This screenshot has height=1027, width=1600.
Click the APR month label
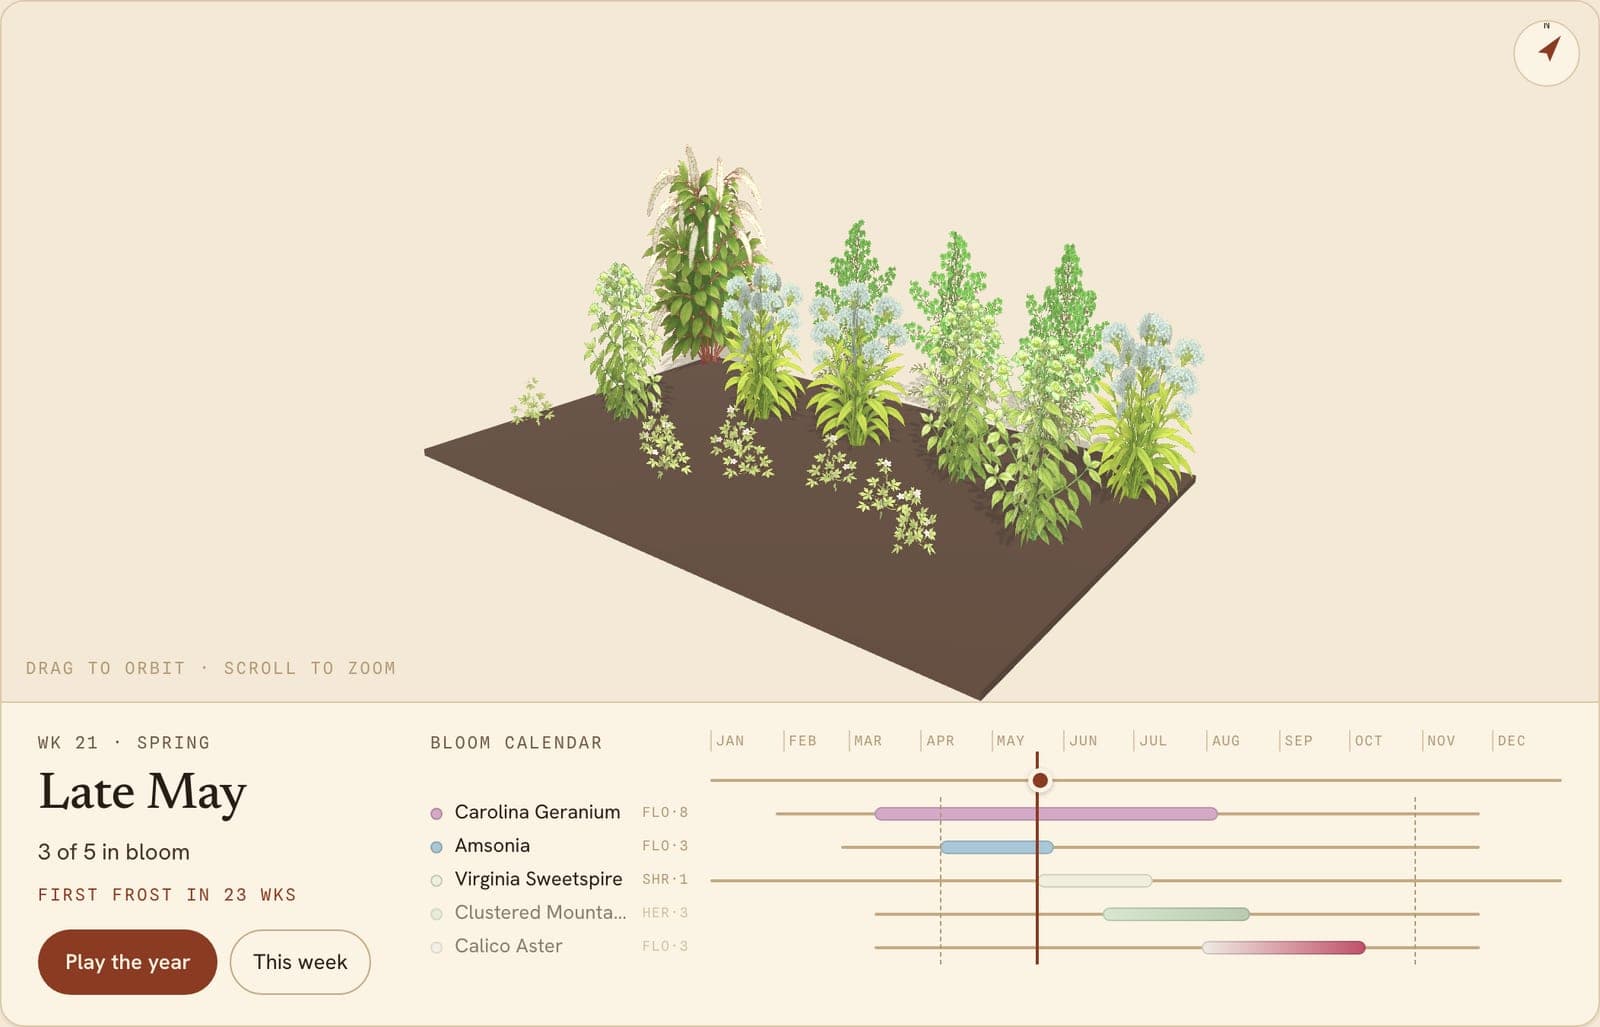[940, 741]
